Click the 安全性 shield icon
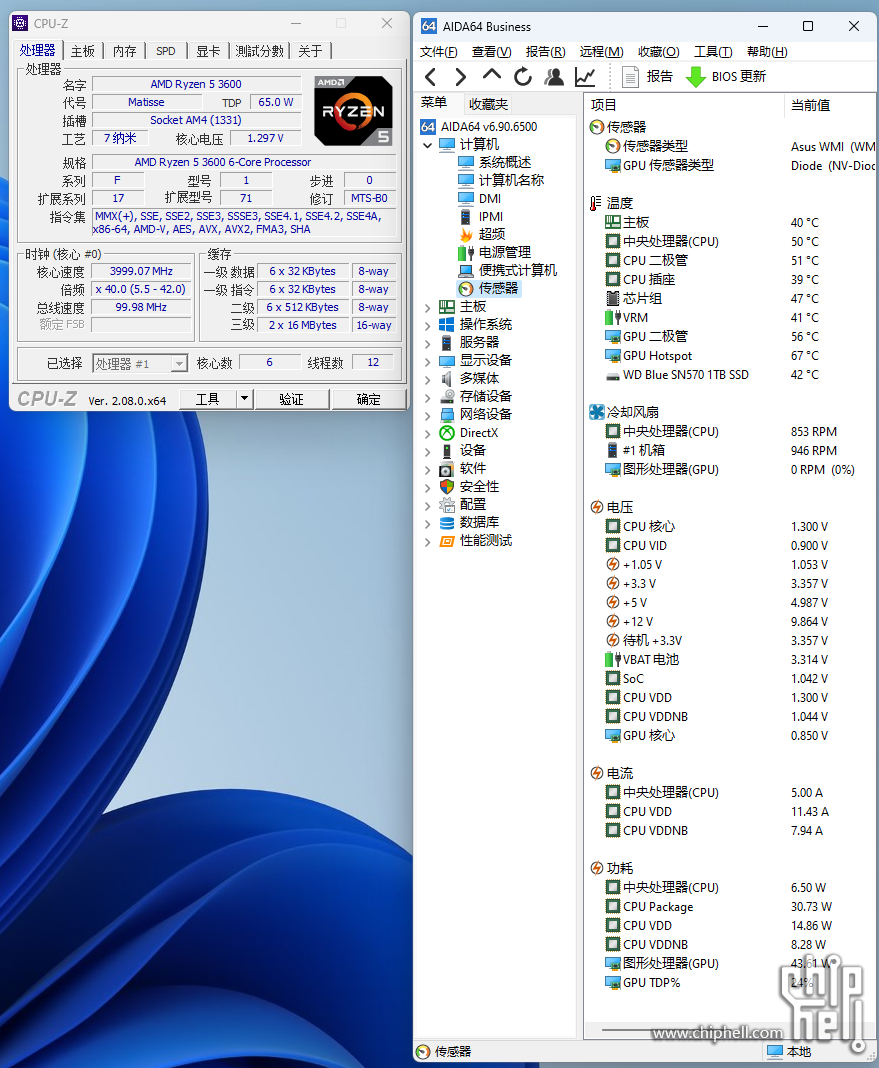This screenshot has width=879, height=1068. pos(447,486)
